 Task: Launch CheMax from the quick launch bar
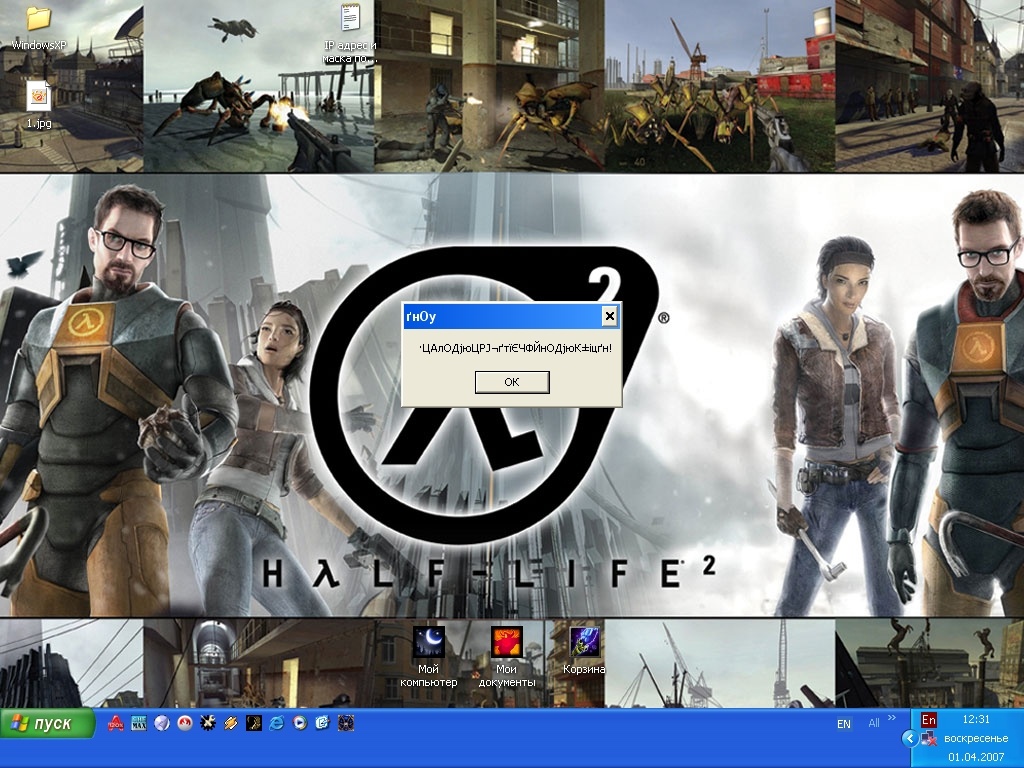pyautogui.click(x=139, y=723)
